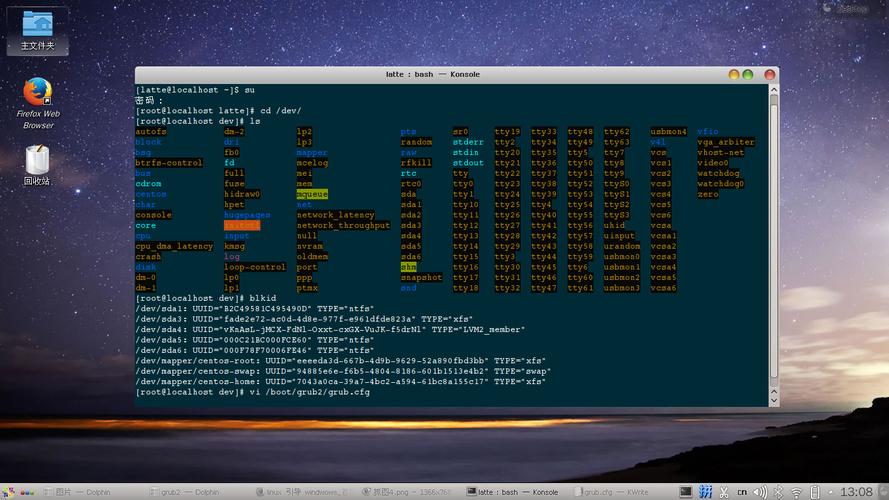The image size is (889, 500).
Task: Click 'btrfs-control' in the ls output
Action: (169, 163)
